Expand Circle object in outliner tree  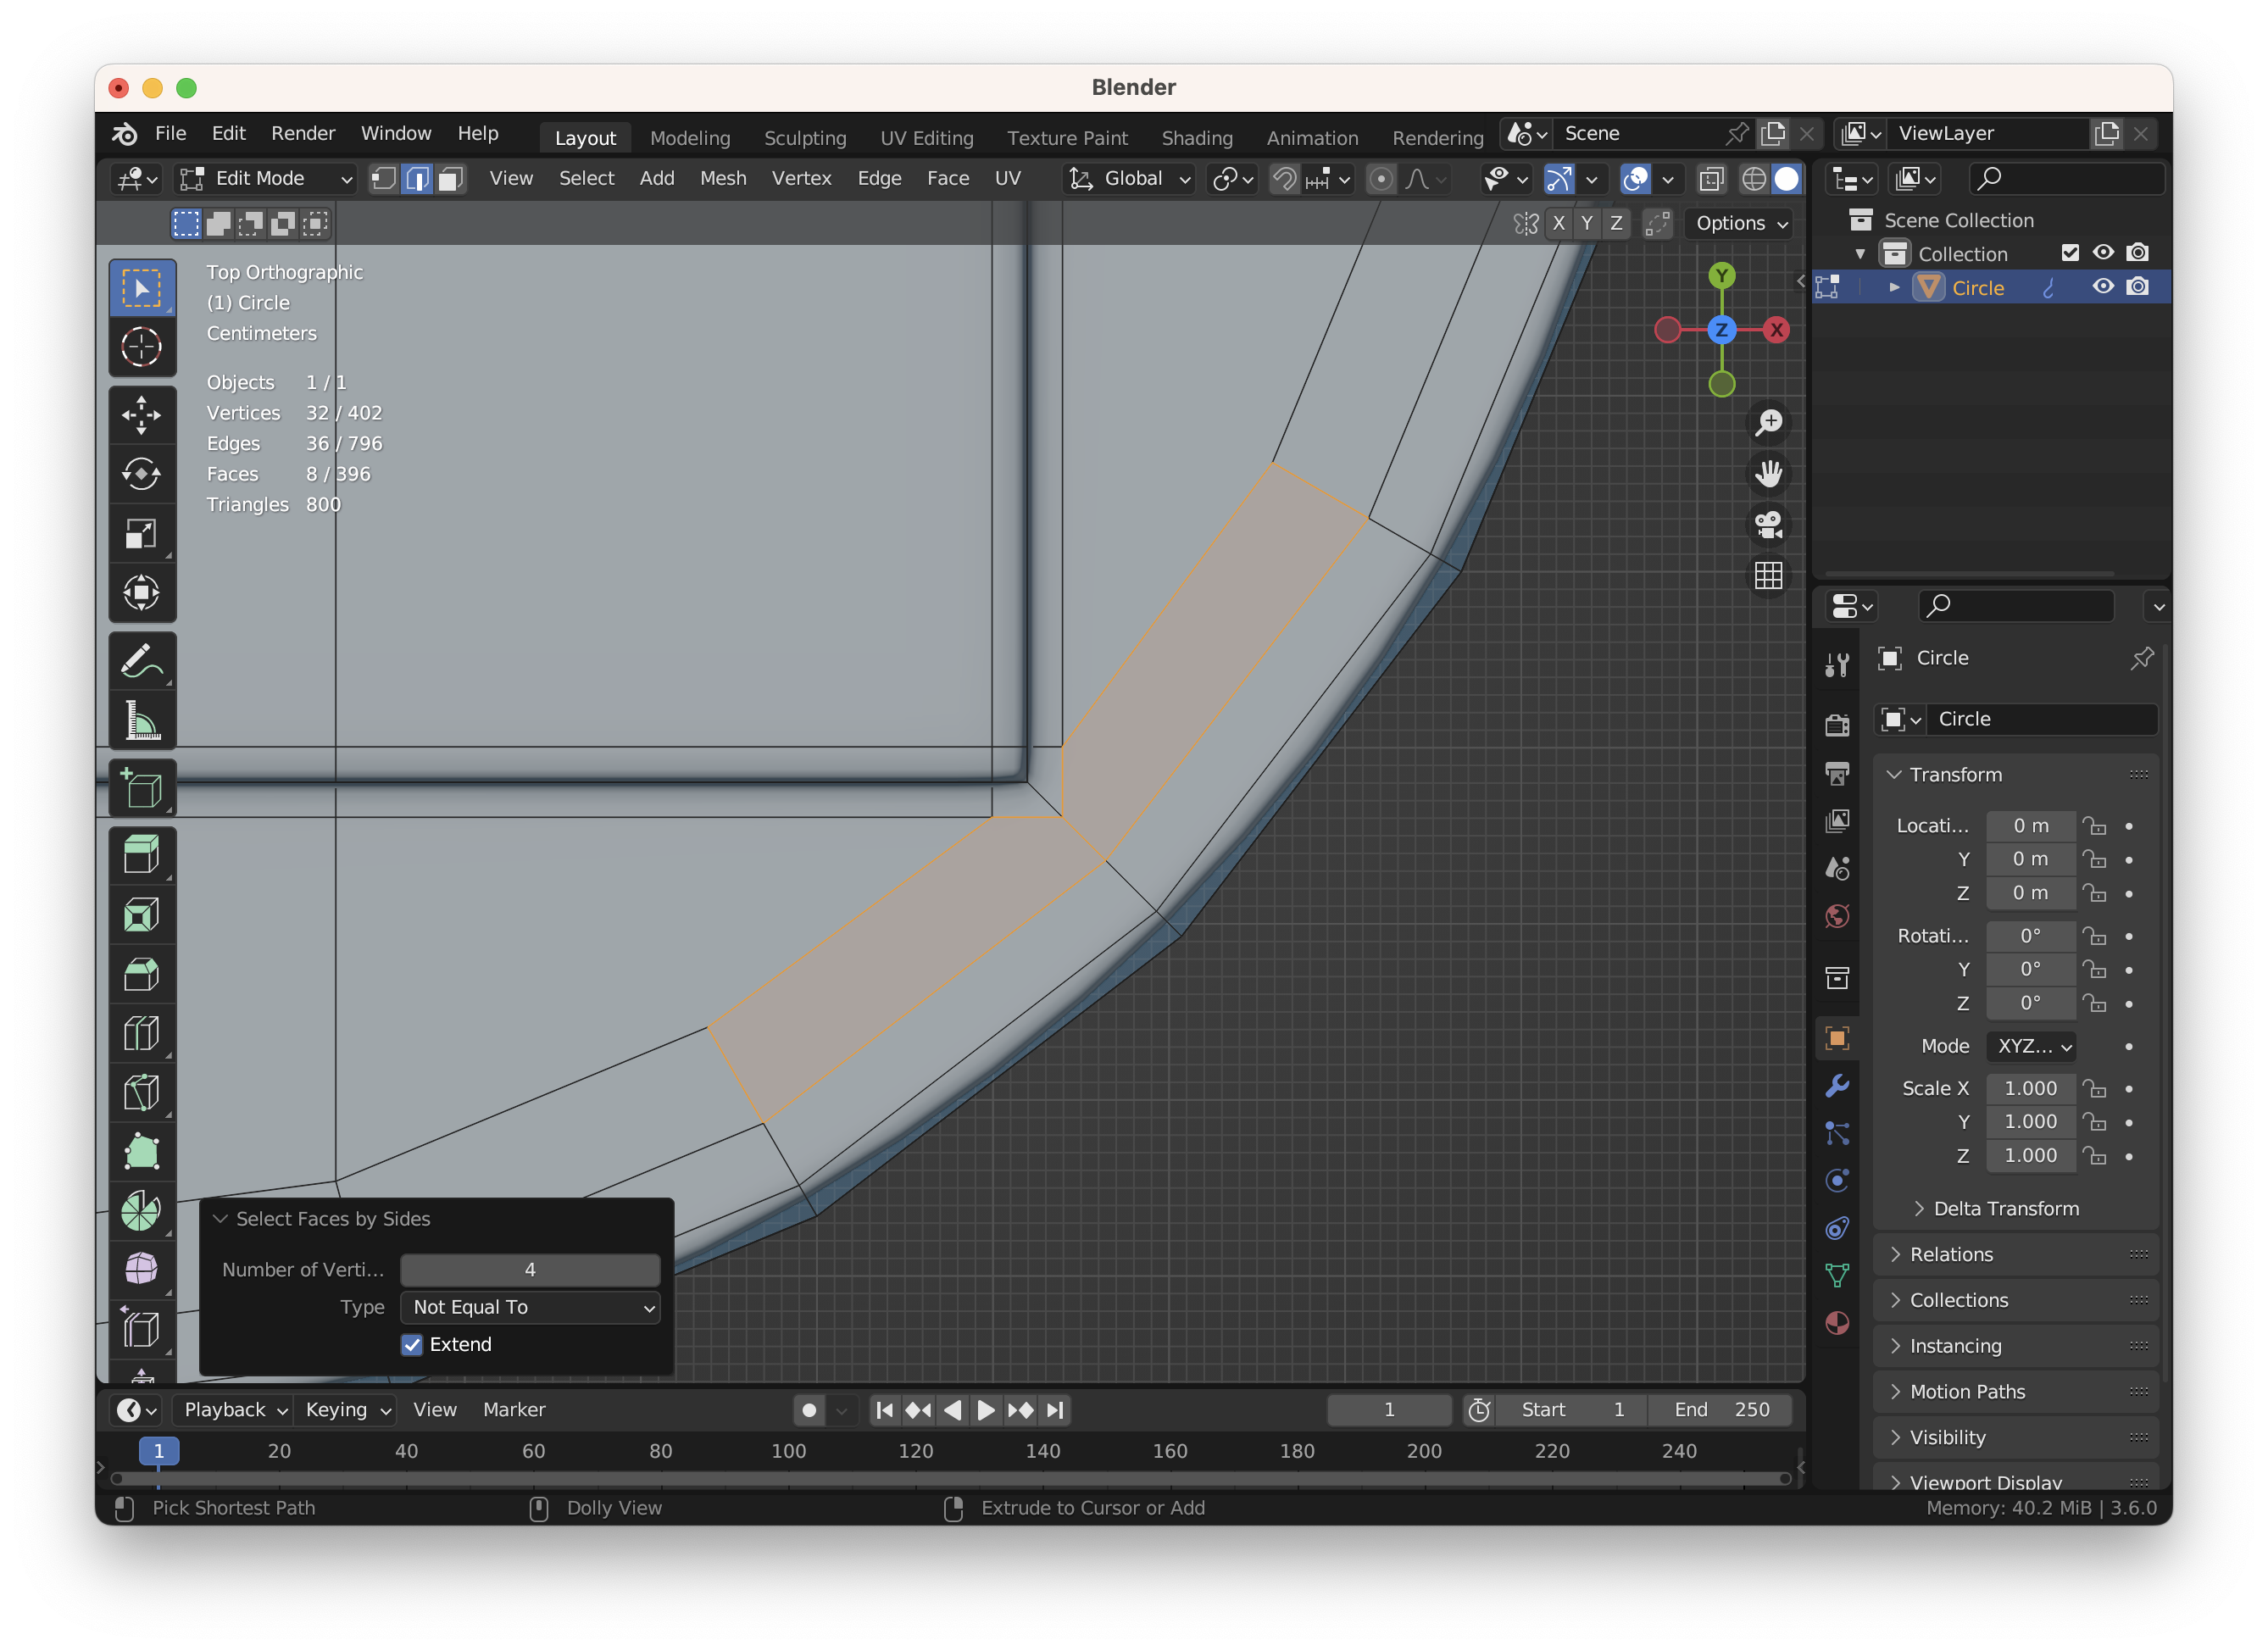1894,287
